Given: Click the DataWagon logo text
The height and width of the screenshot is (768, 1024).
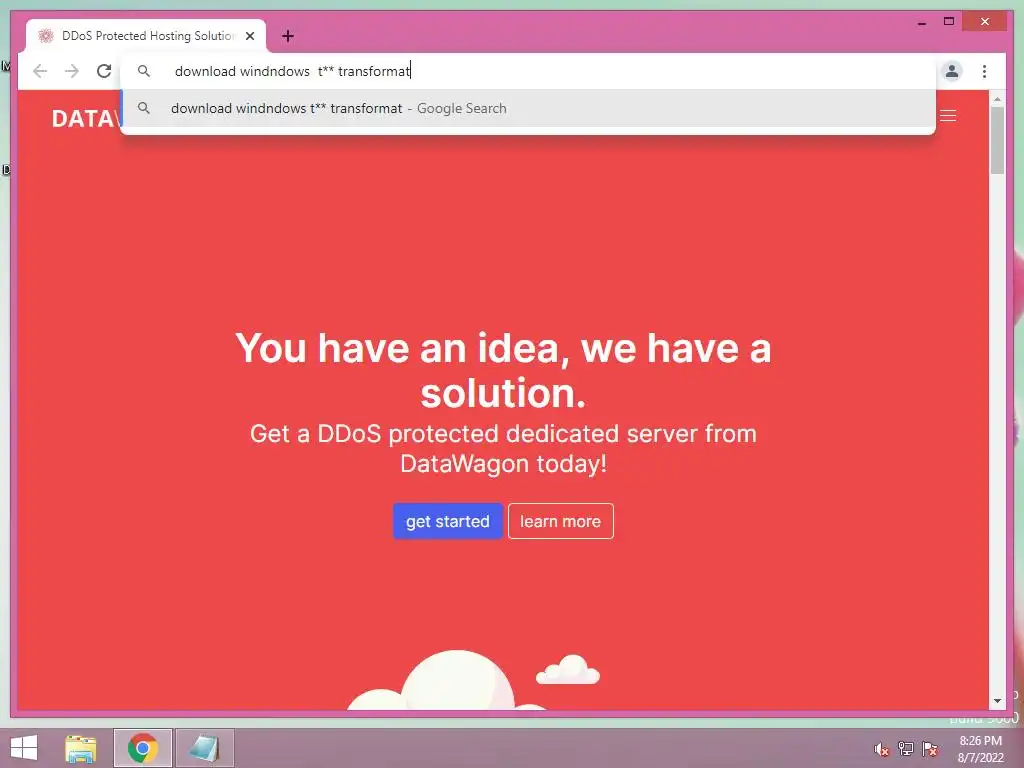Looking at the screenshot, I should tap(86, 119).
